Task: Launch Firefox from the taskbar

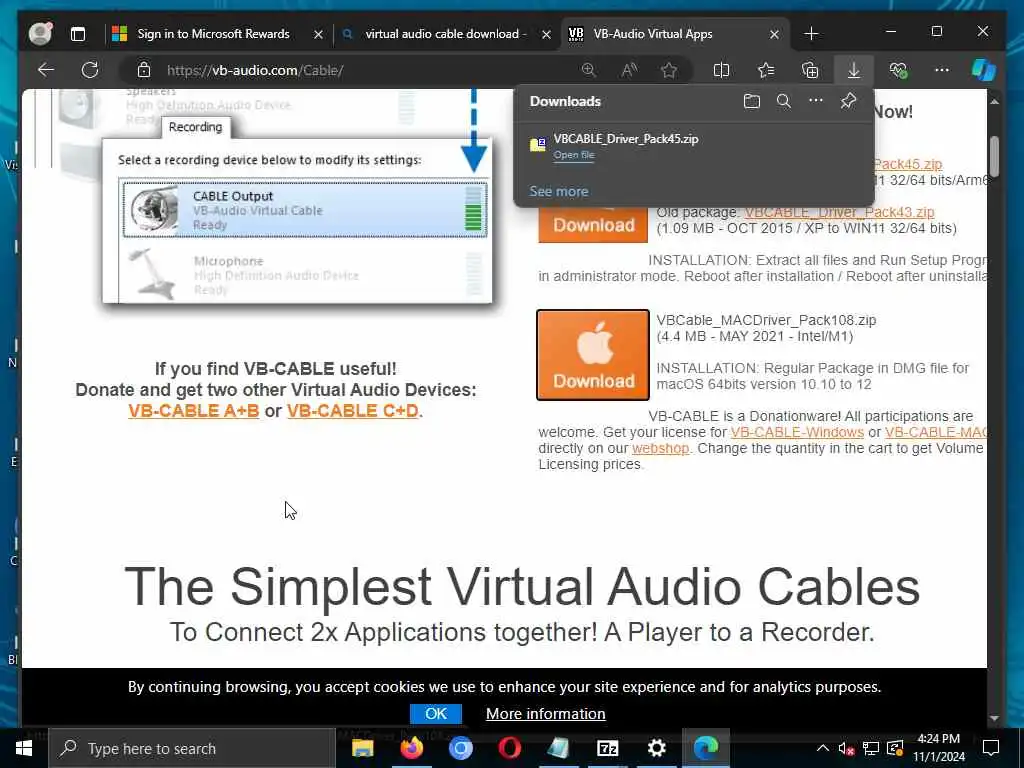Action: 411,748
